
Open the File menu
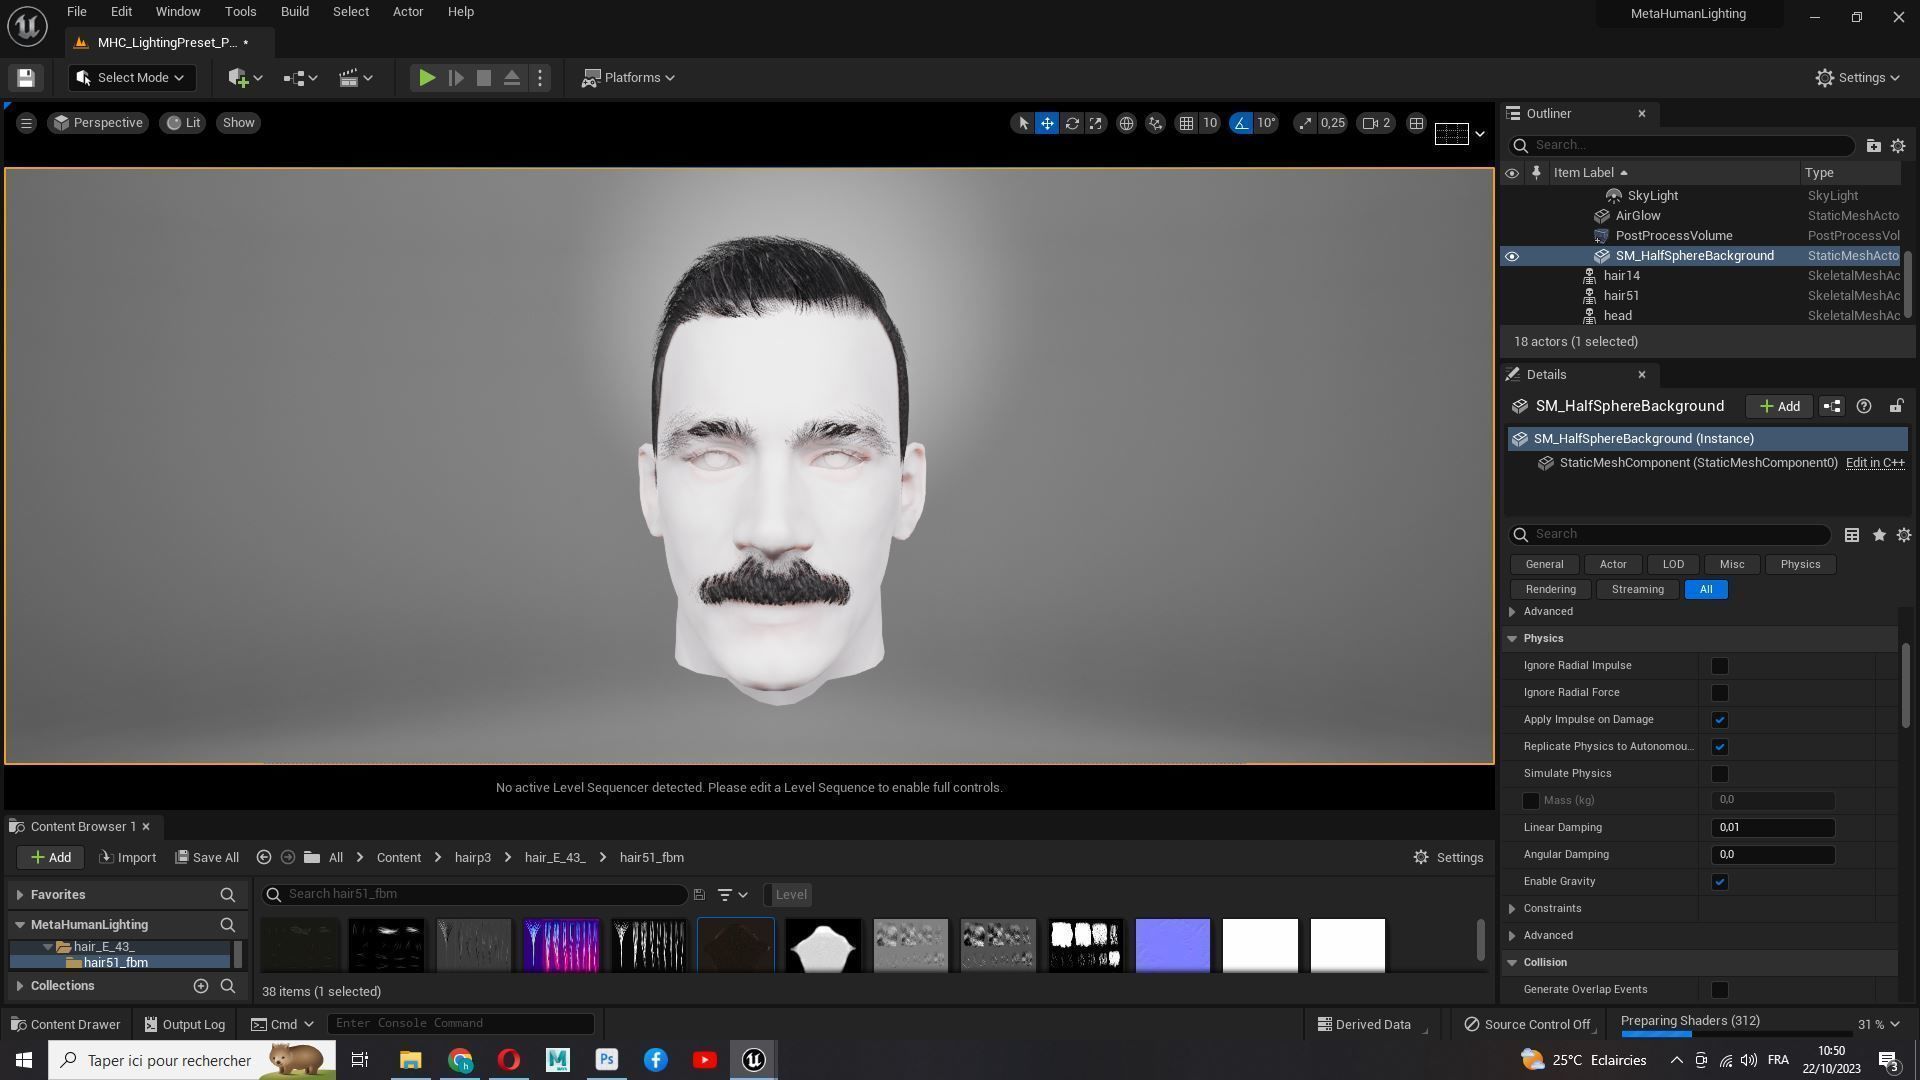tap(76, 12)
